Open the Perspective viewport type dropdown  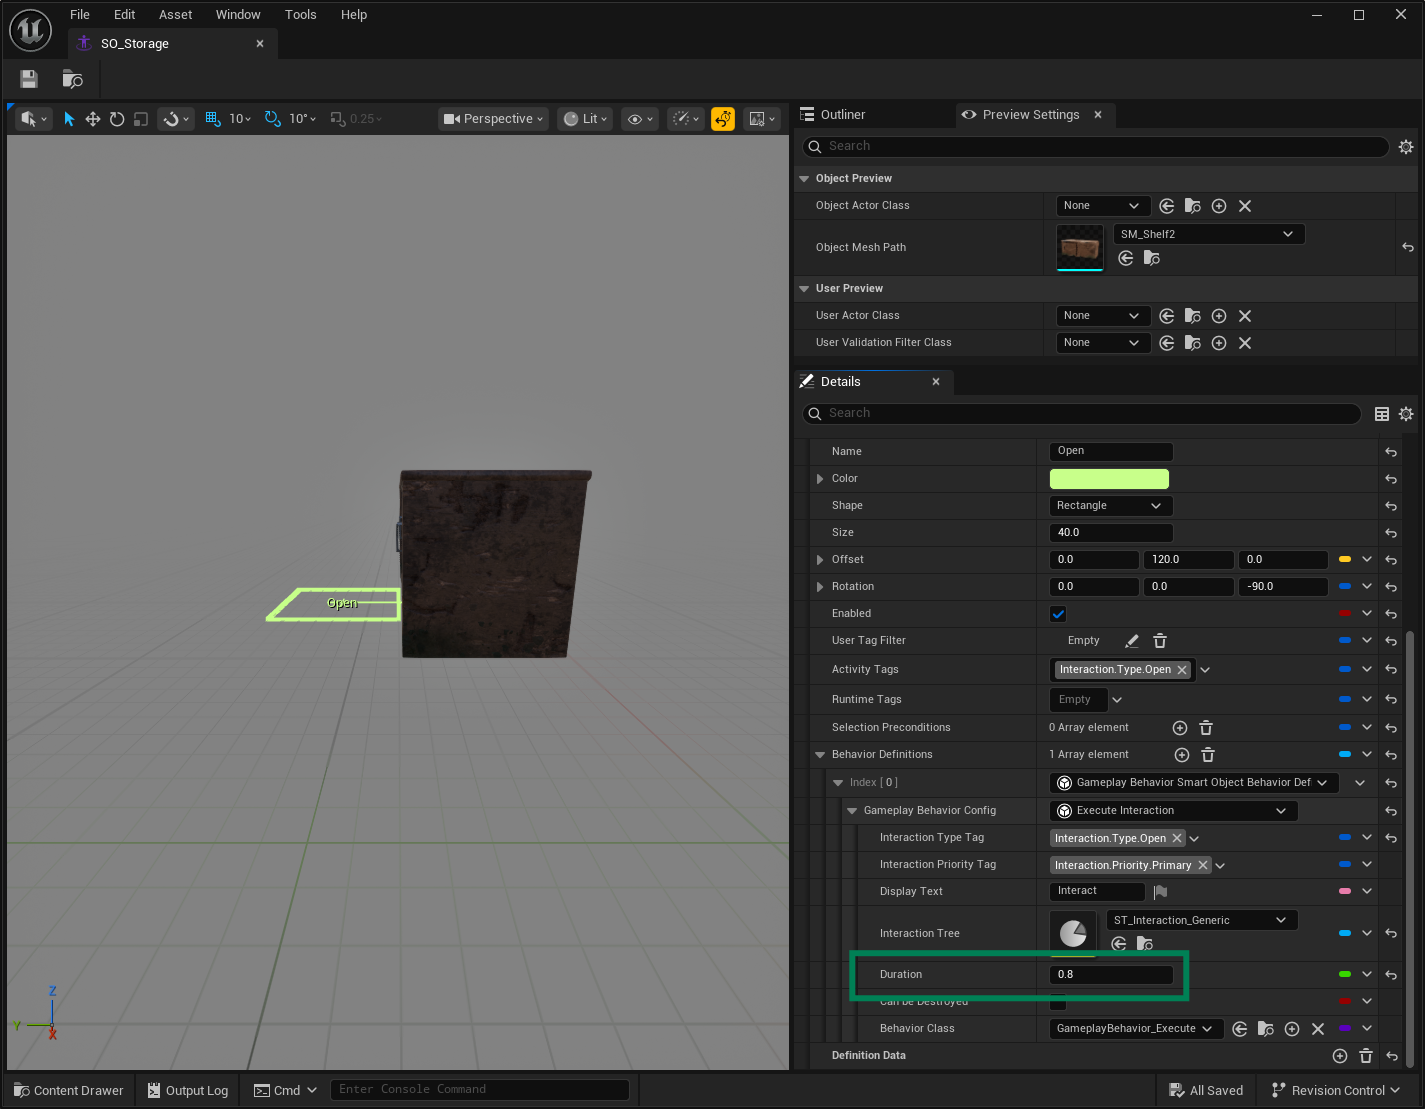point(494,119)
